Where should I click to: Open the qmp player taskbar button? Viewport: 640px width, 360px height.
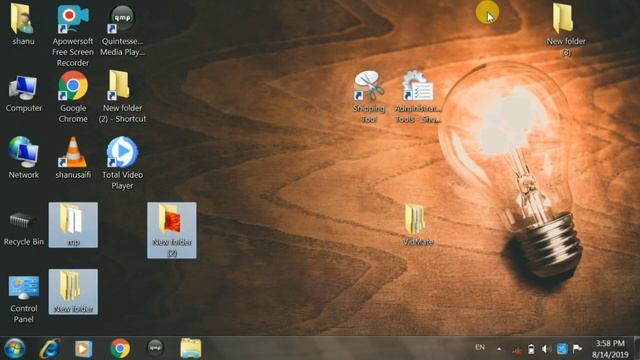tap(155, 348)
